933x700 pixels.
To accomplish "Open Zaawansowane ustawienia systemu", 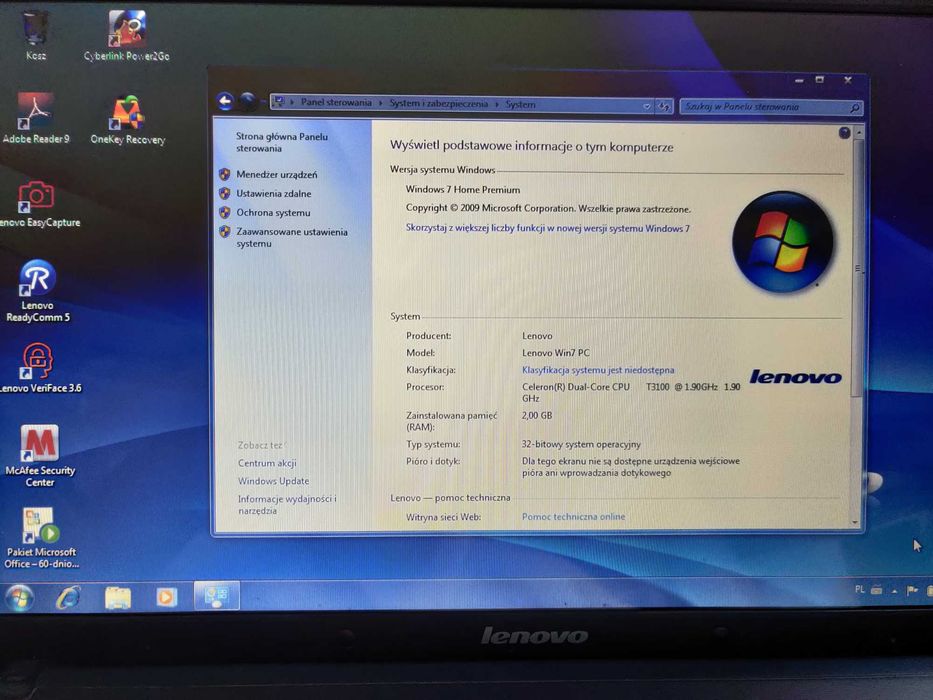I will (x=292, y=238).
